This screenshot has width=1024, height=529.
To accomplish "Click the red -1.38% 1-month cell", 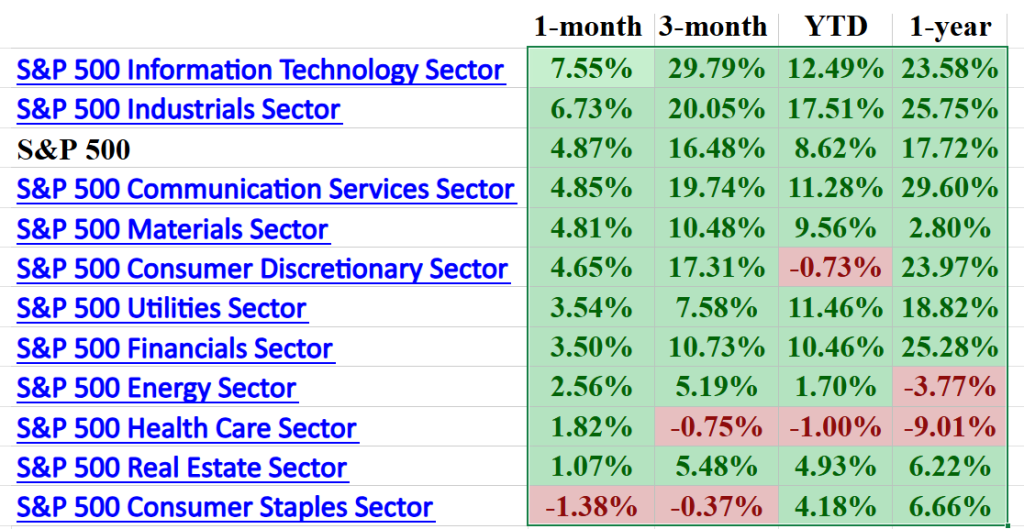I will coord(588,507).
